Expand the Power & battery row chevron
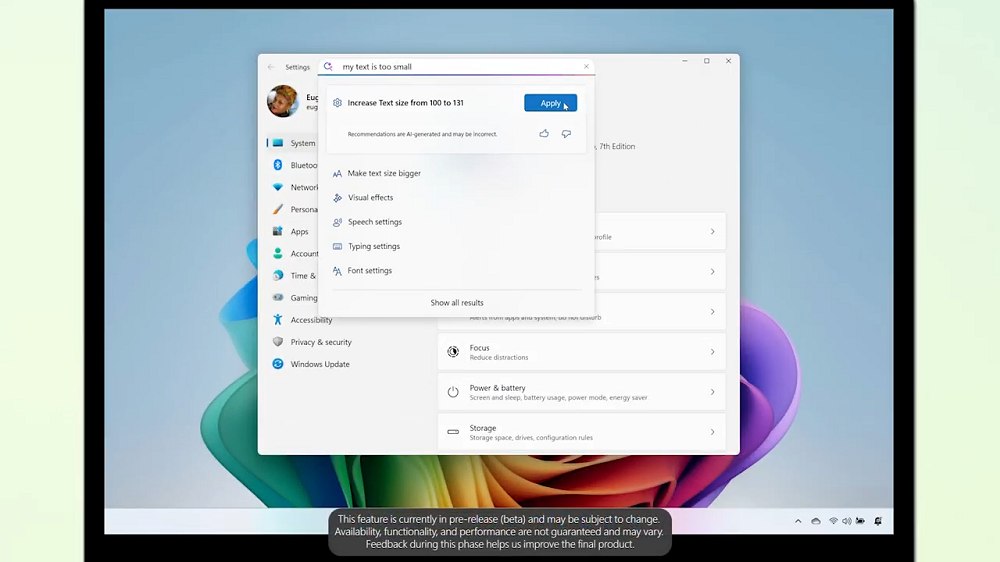1000x562 pixels. point(712,392)
